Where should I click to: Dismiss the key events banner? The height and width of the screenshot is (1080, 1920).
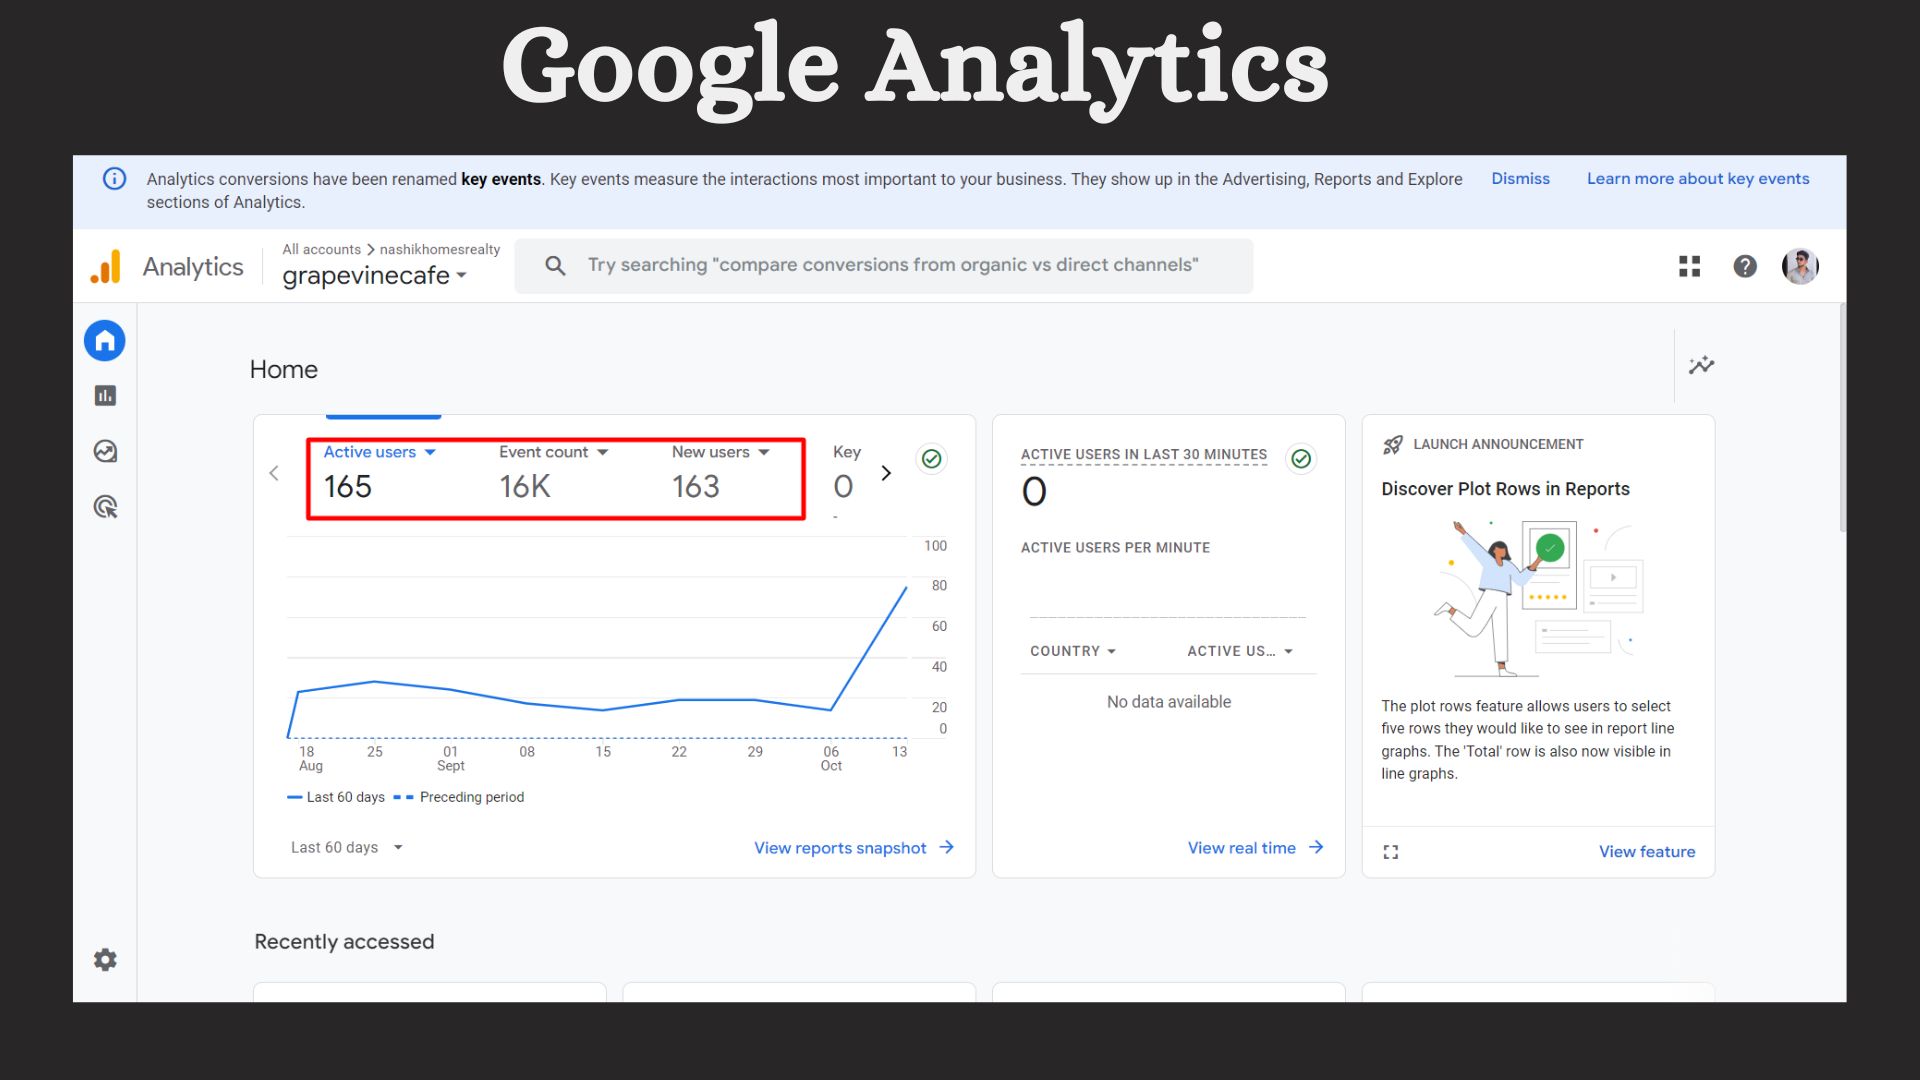tap(1520, 179)
